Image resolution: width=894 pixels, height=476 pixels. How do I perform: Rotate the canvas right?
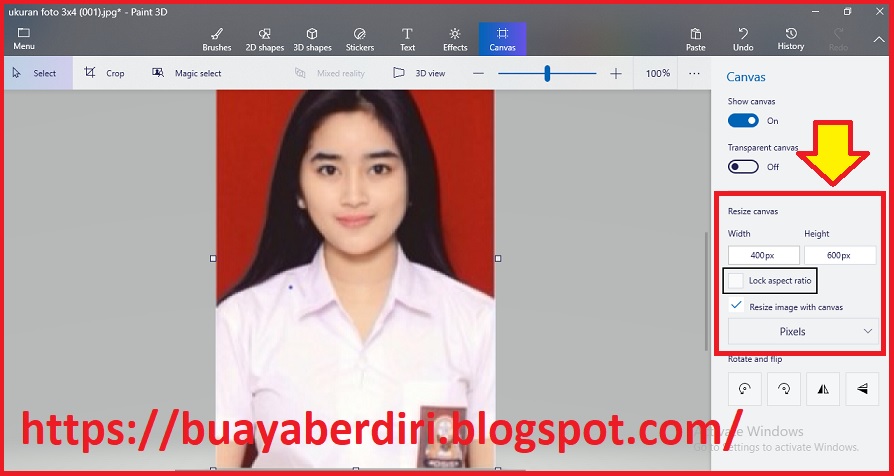click(x=784, y=389)
